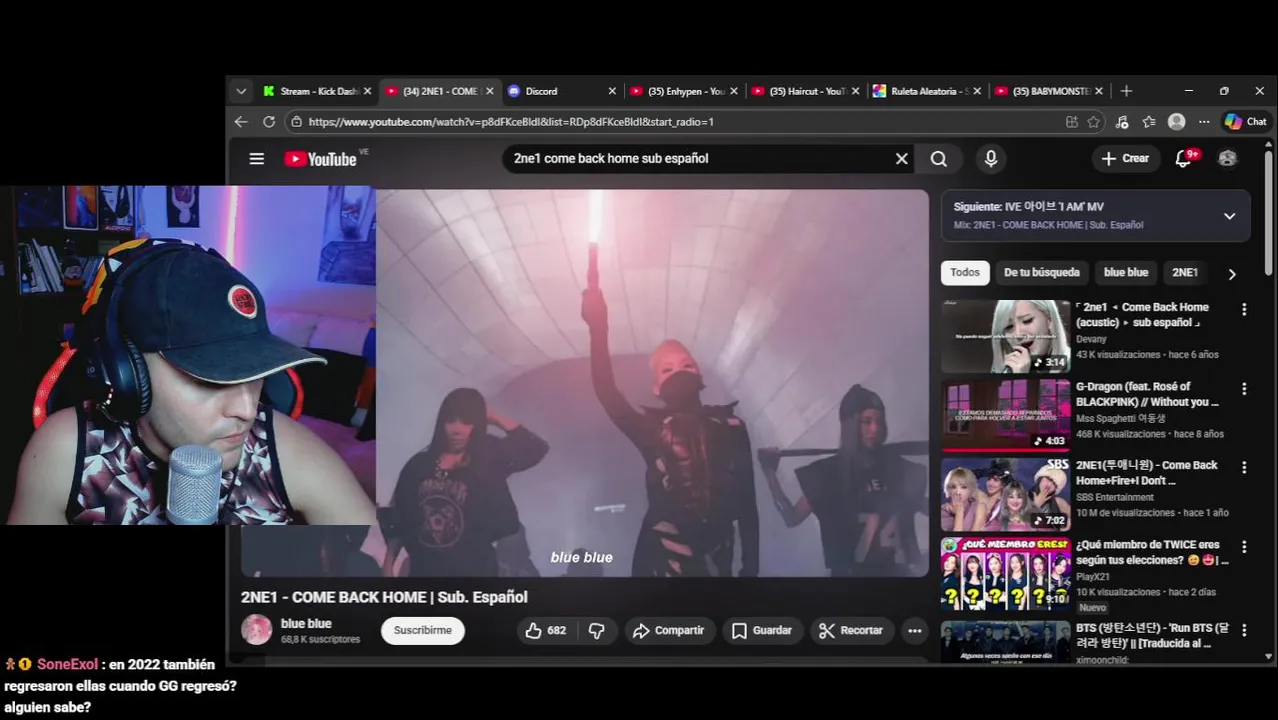This screenshot has width=1278, height=720.
Task: Open blue blue channel name link
Action: (306, 623)
